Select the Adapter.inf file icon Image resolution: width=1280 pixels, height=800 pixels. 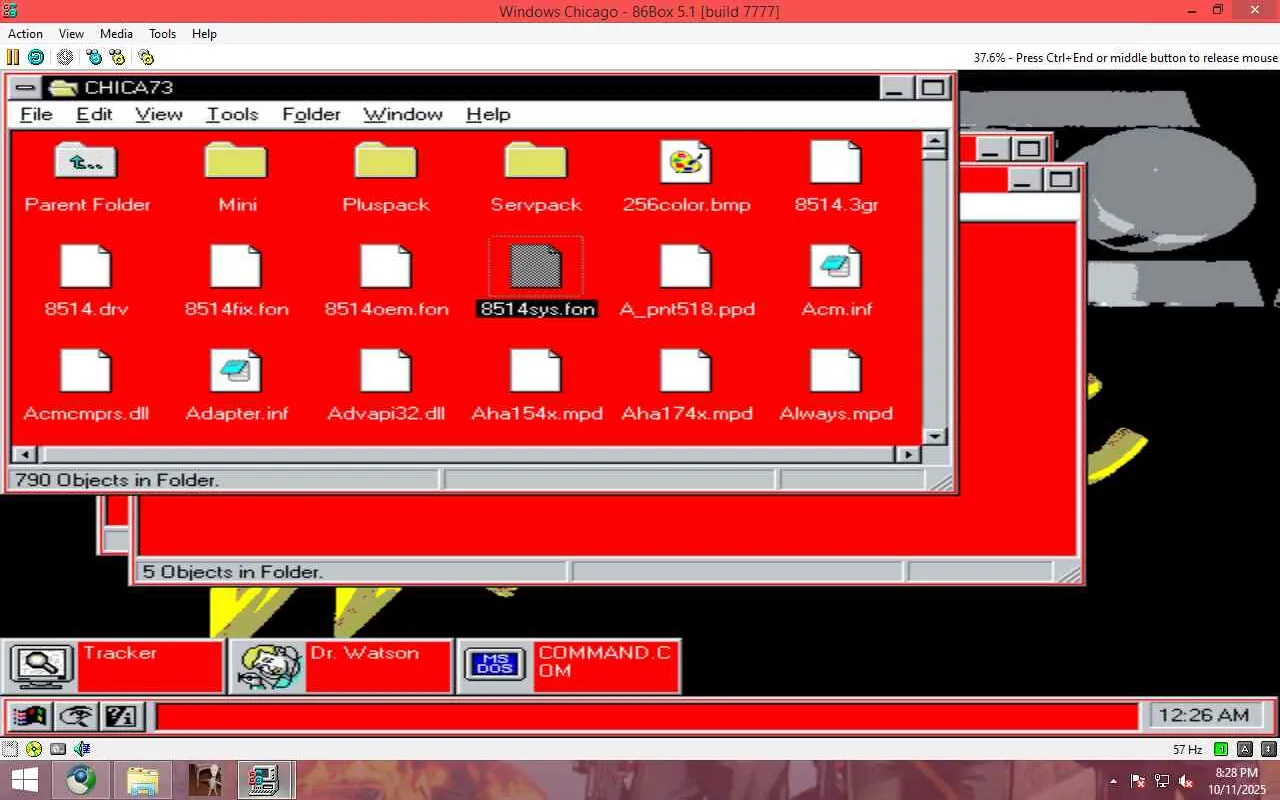point(236,371)
